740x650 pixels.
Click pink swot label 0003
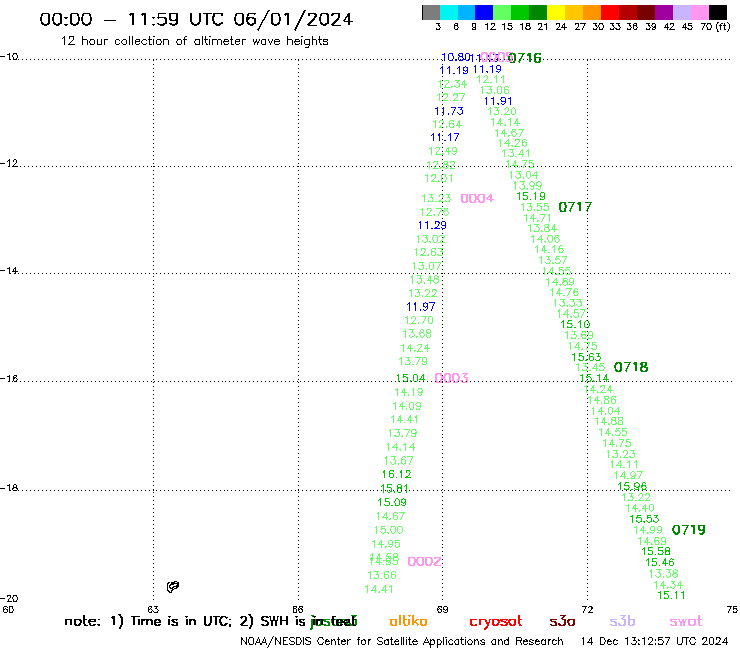pyautogui.click(x=451, y=378)
